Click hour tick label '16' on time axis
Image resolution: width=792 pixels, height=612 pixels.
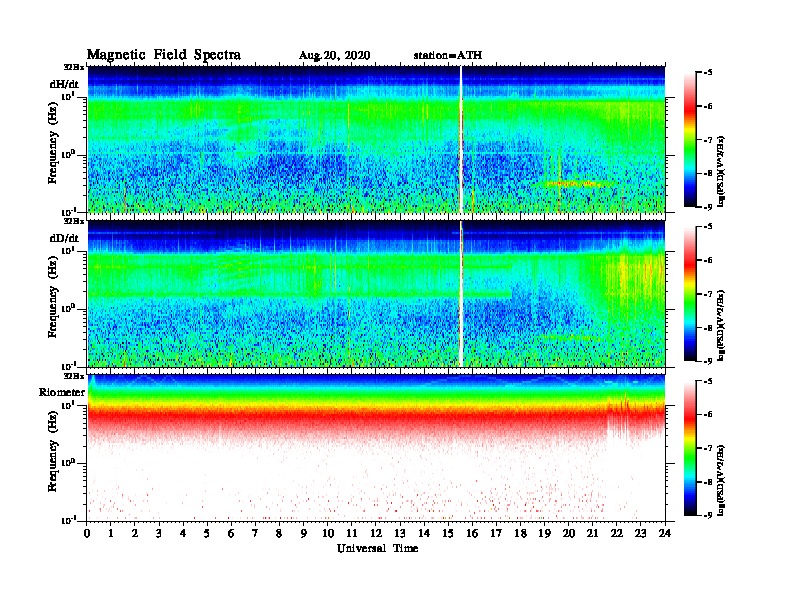click(x=472, y=533)
